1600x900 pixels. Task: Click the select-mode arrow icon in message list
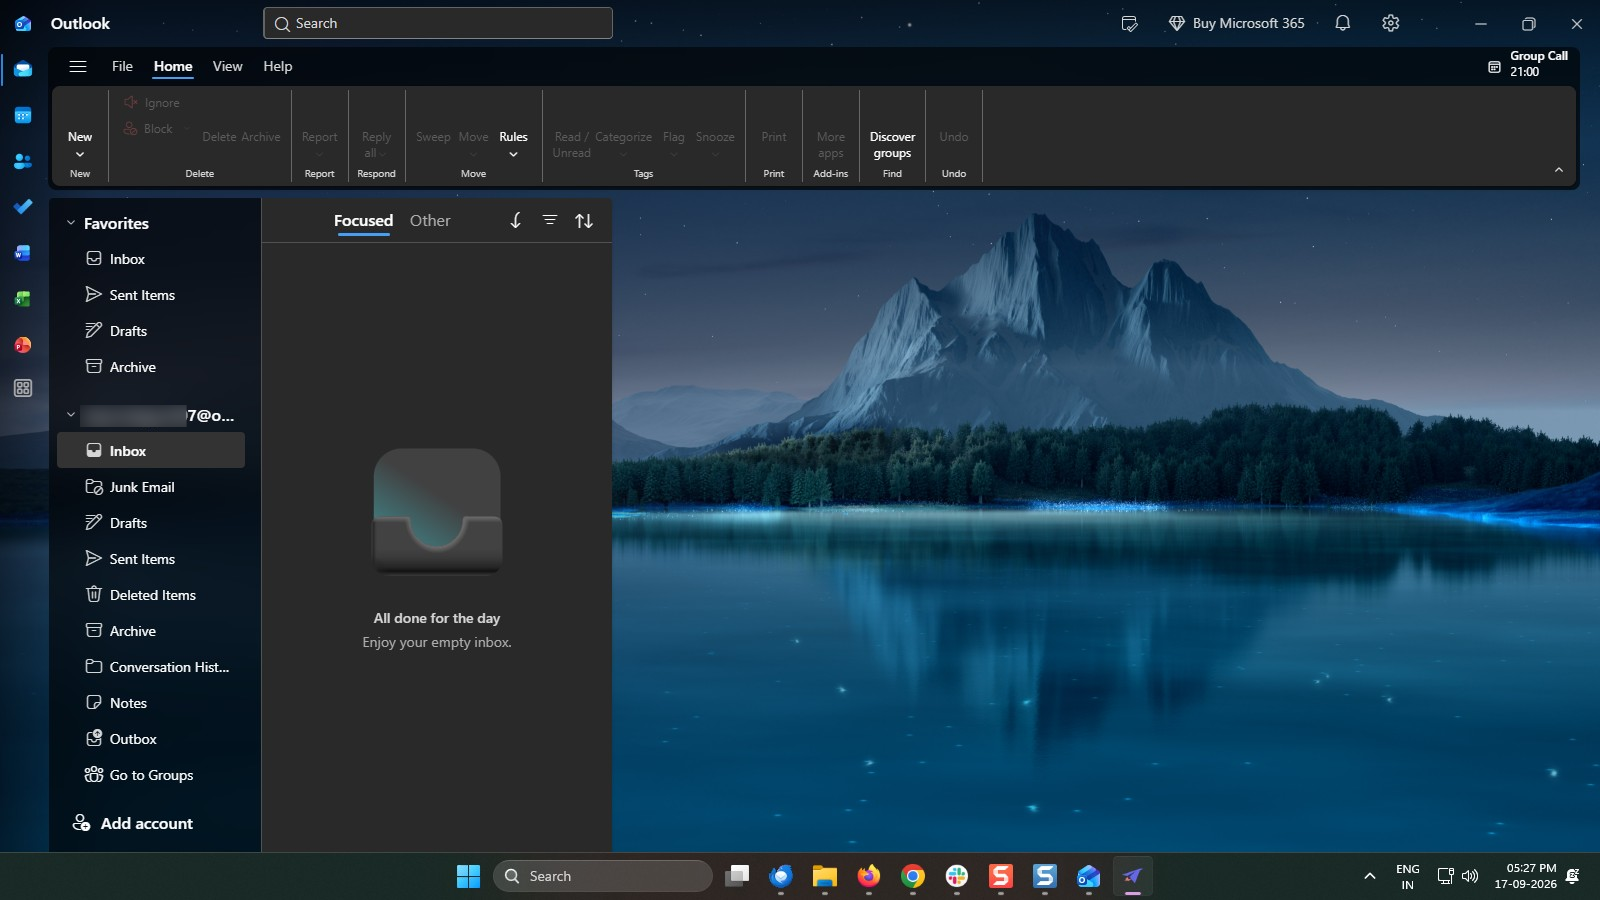pos(515,221)
